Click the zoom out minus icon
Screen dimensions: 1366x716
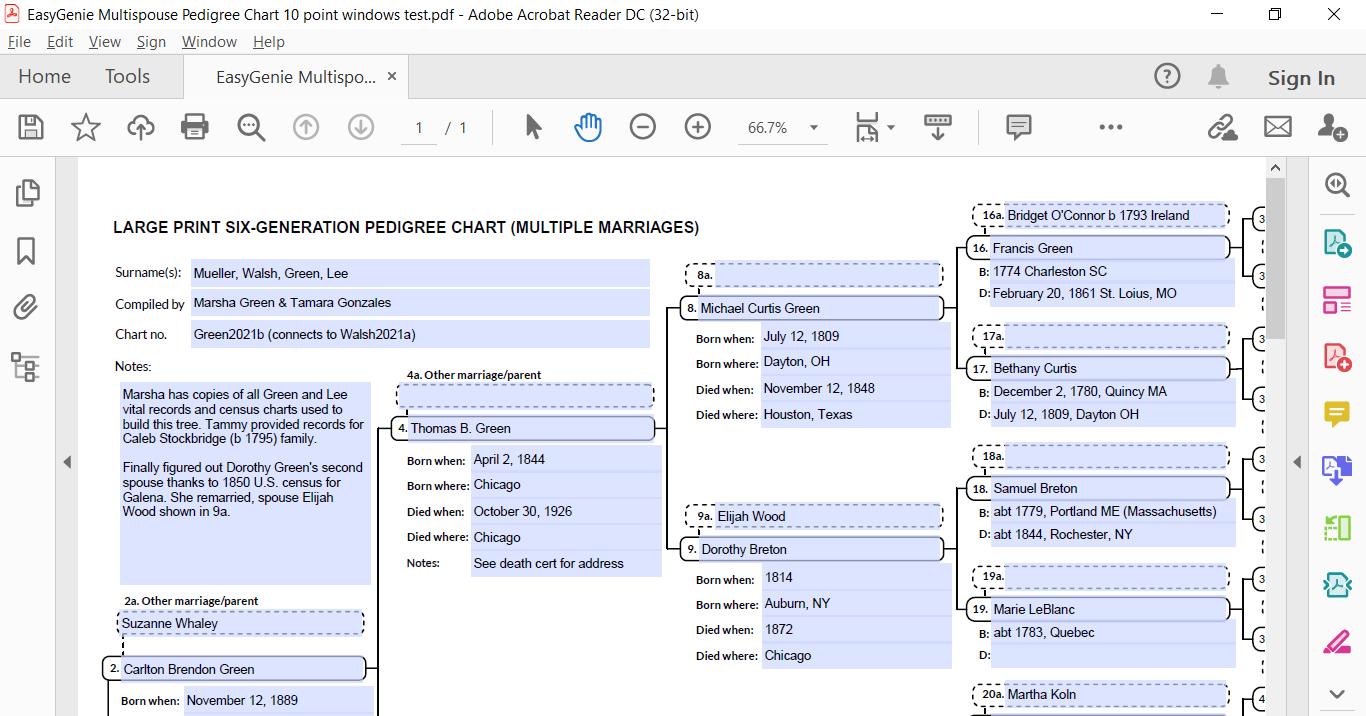tap(642, 127)
